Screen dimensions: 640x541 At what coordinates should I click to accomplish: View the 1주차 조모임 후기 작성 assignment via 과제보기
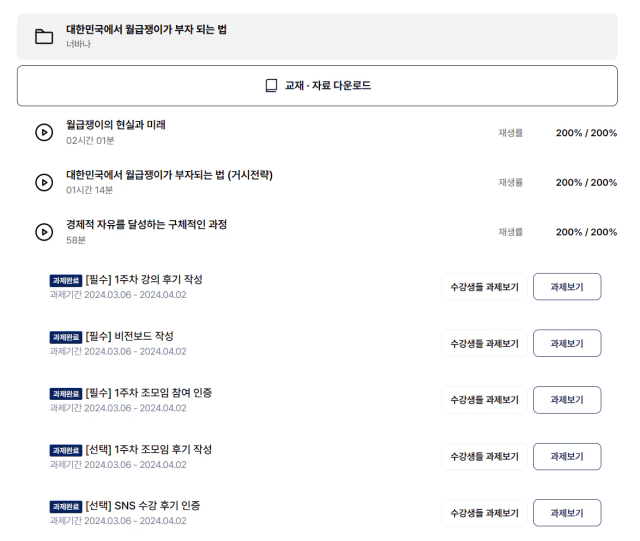(567, 456)
